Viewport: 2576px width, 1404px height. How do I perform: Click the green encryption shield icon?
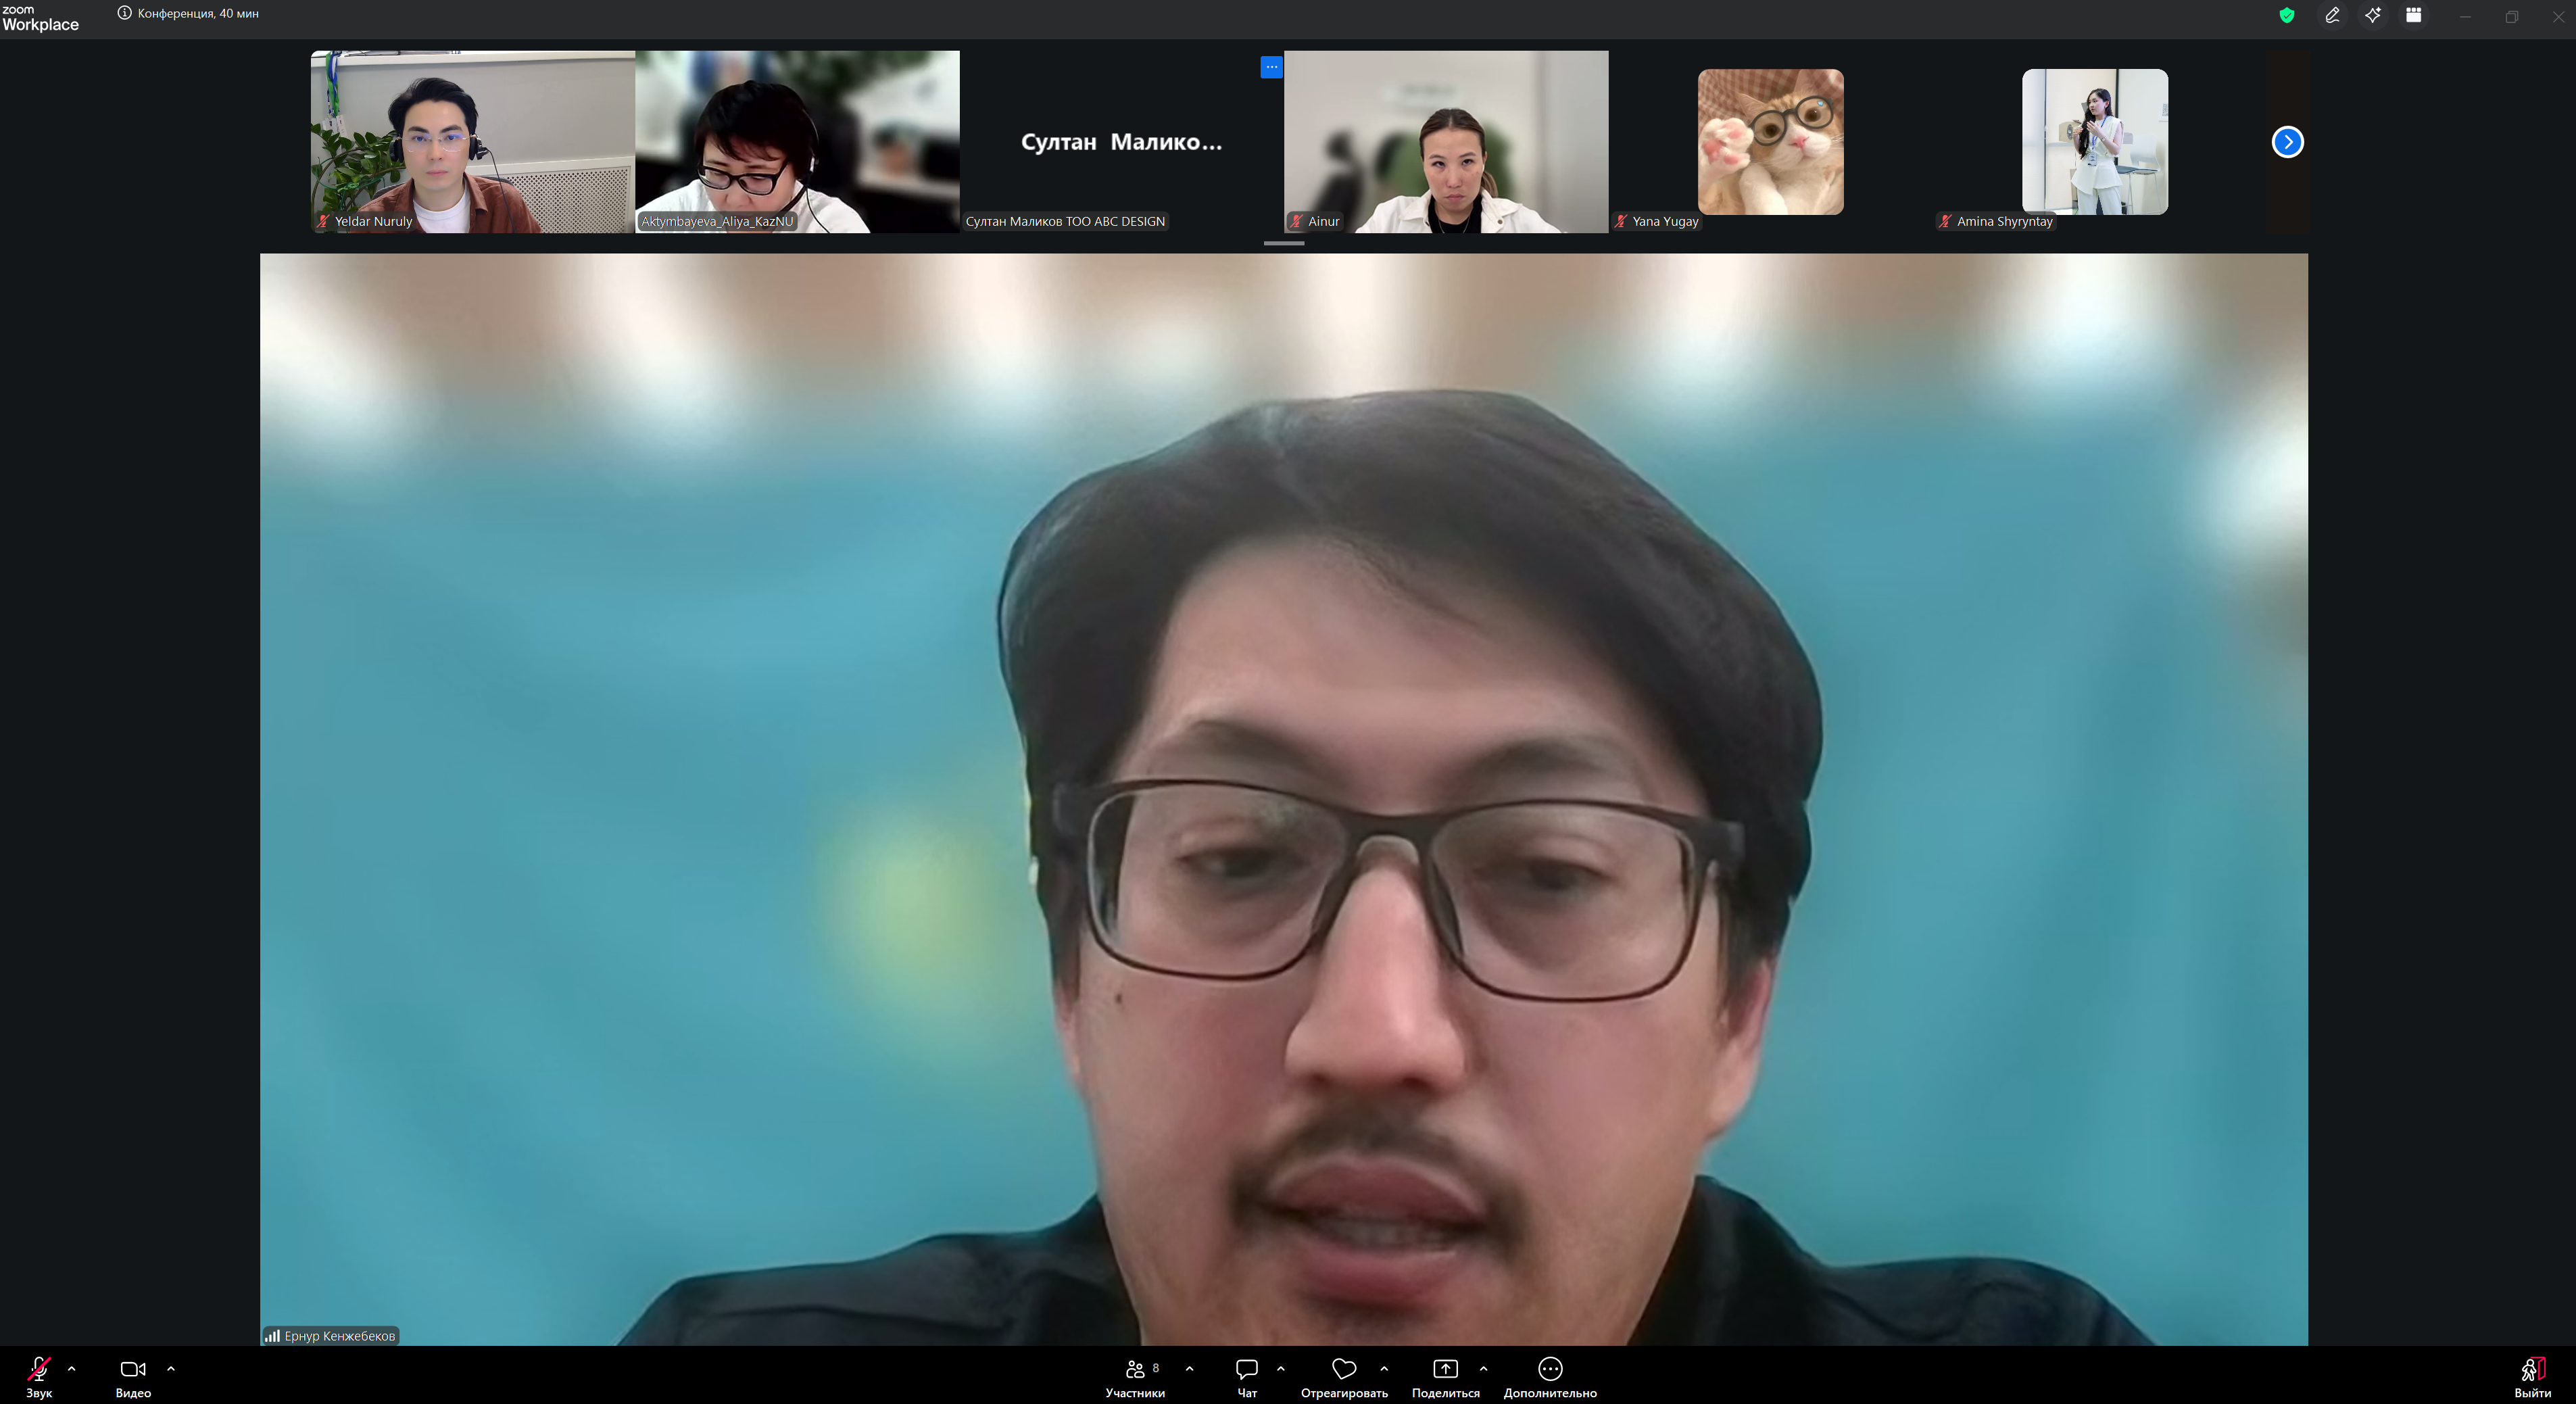coord(2286,15)
